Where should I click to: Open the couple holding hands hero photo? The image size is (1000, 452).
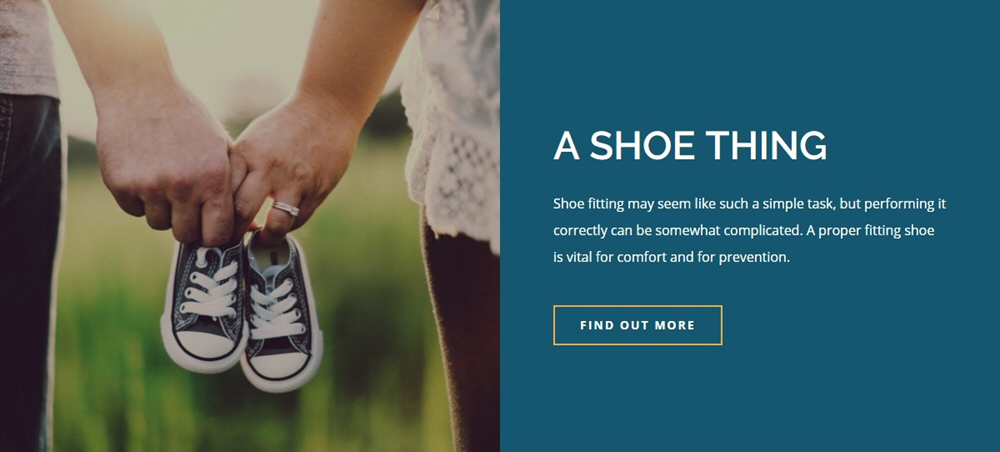[x=250, y=226]
